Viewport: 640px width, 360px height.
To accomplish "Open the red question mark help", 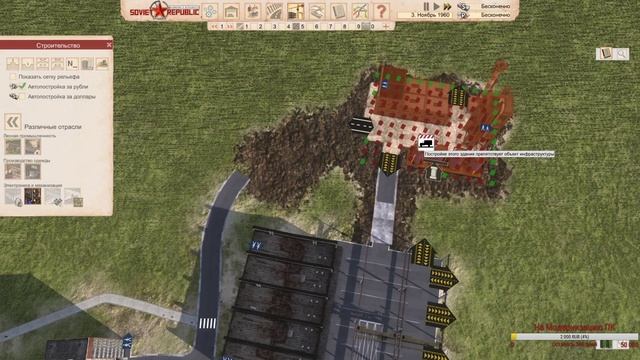I will pyautogui.click(x=381, y=11).
